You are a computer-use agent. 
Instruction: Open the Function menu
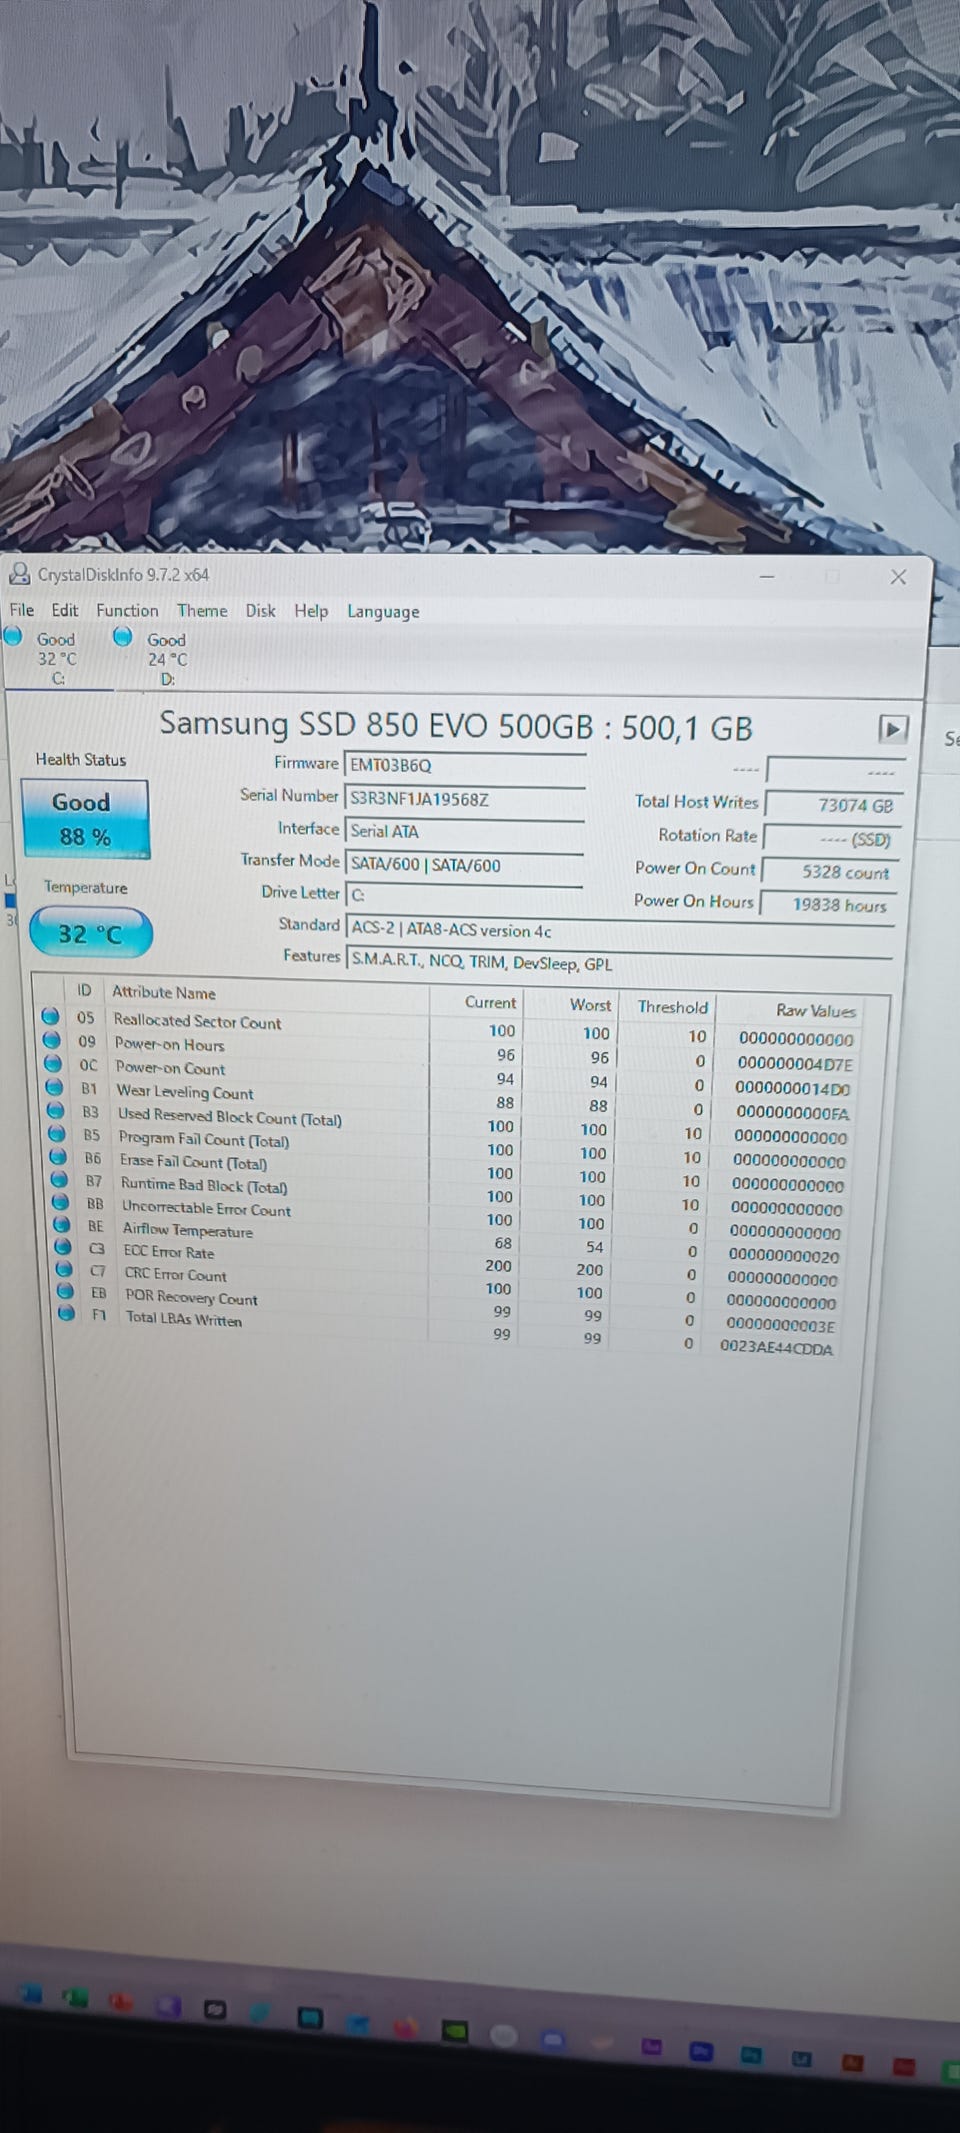[x=127, y=610]
